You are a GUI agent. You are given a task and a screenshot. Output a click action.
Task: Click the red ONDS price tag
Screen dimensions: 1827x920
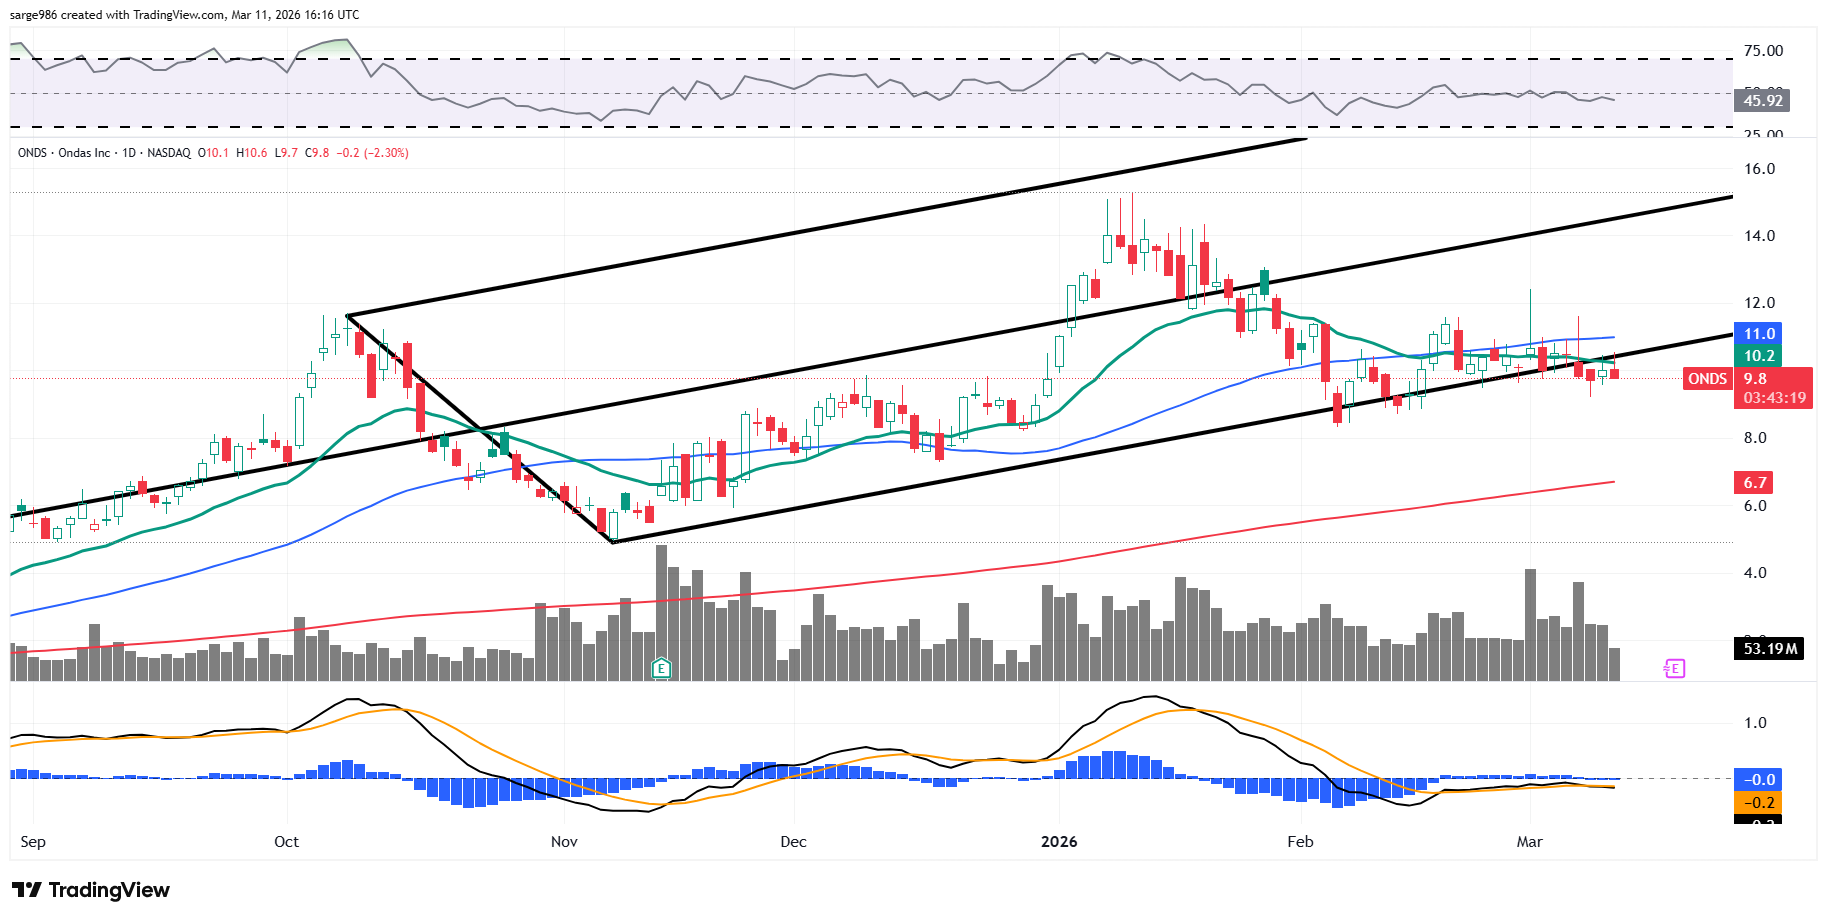coord(1707,379)
